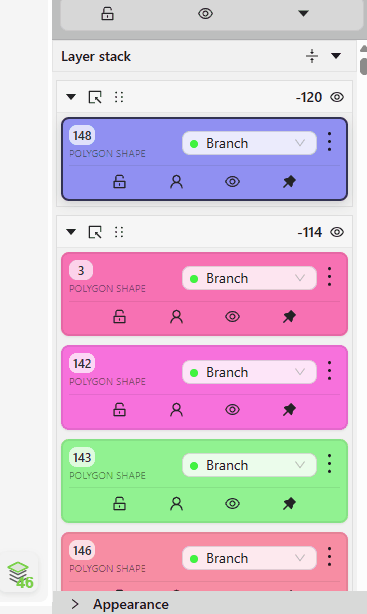Open the Branch dropdown on polygon 3

click(x=249, y=278)
